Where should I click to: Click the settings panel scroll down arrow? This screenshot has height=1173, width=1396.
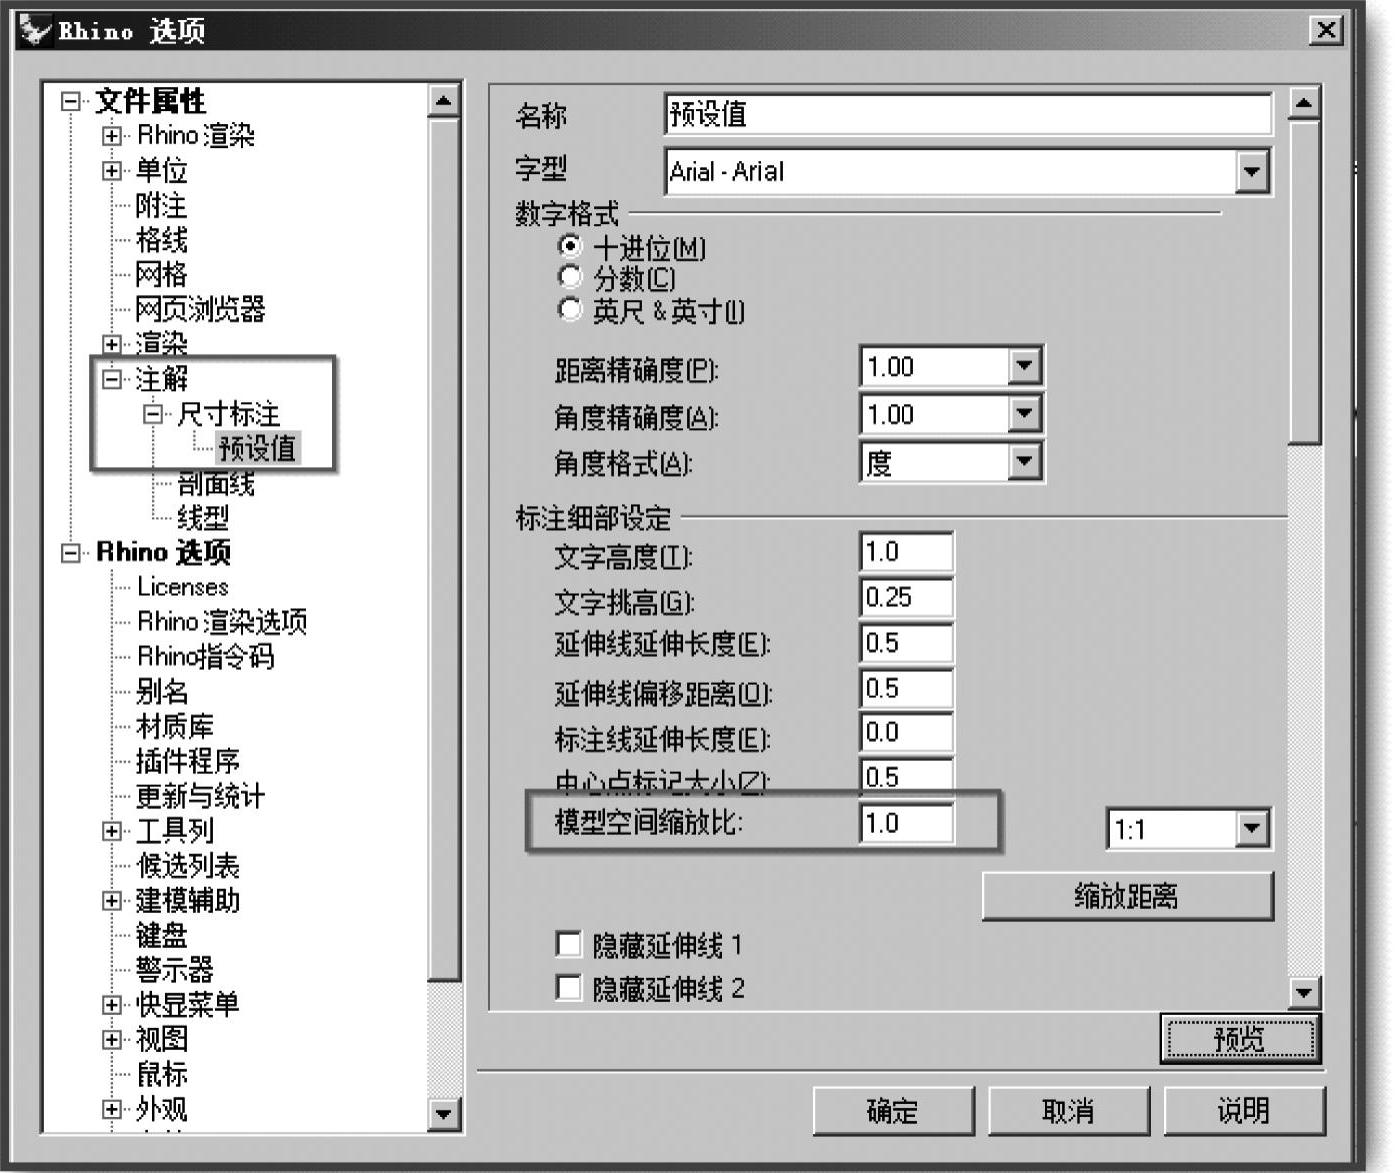click(1304, 992)
